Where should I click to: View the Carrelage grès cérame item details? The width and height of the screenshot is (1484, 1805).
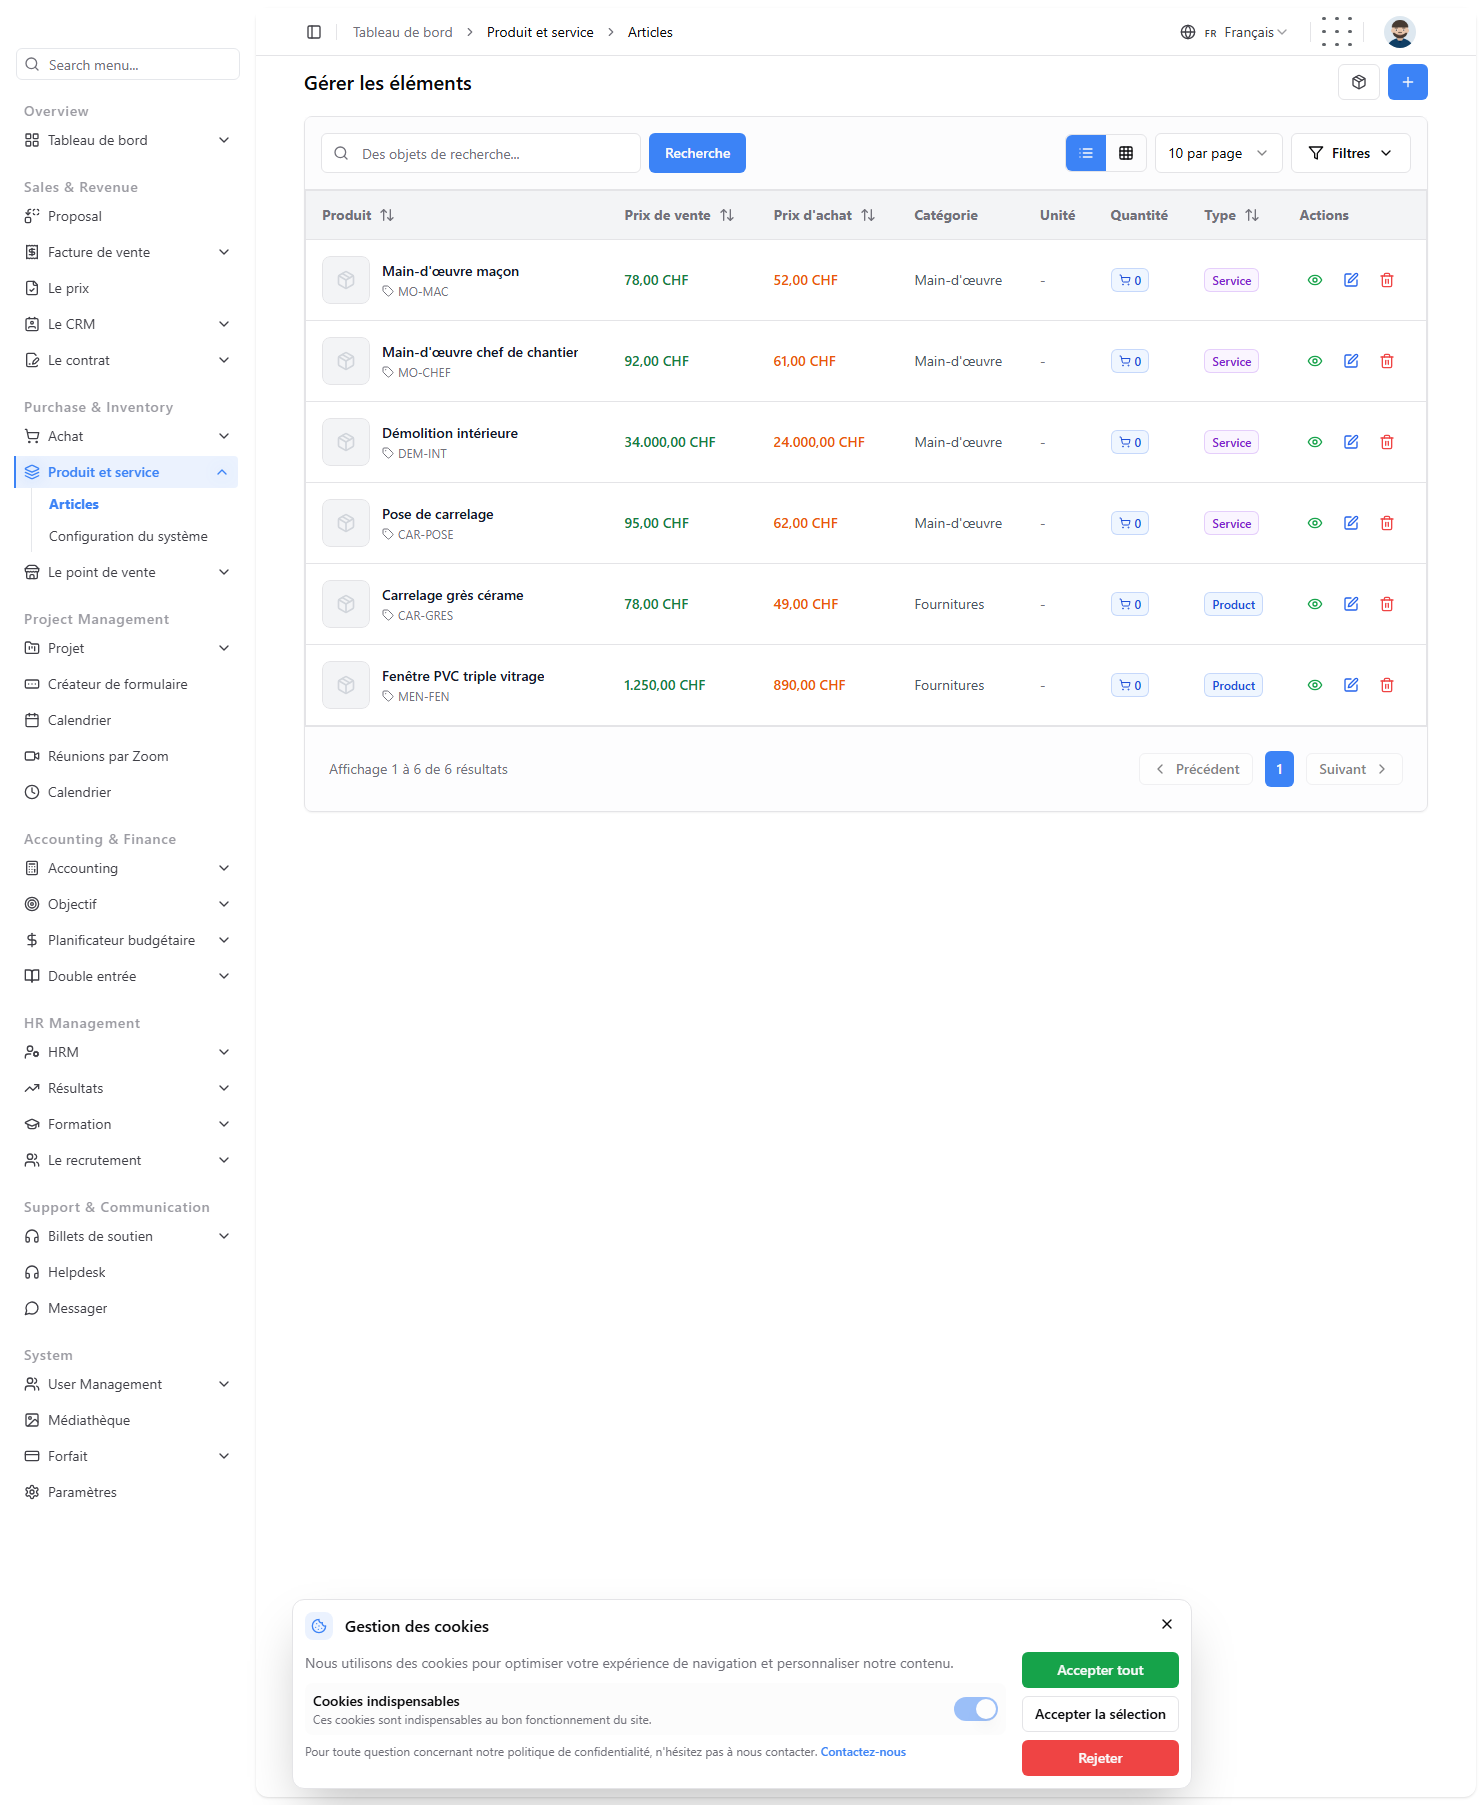pos(1314,604)
